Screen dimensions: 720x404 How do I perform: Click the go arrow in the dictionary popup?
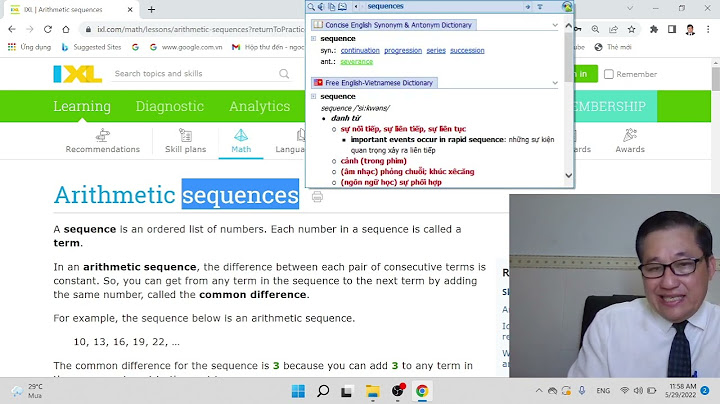pyautogui.click(x=528, y=6)
